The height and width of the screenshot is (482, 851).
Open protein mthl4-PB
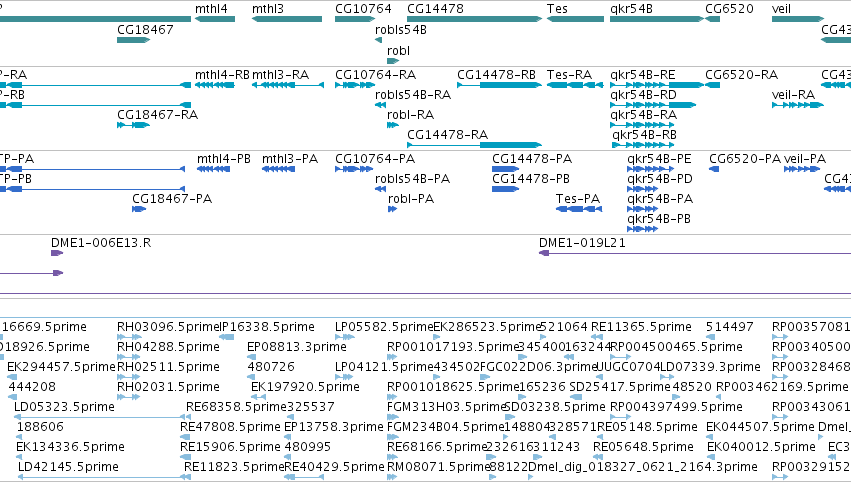[x=224, y=159]
